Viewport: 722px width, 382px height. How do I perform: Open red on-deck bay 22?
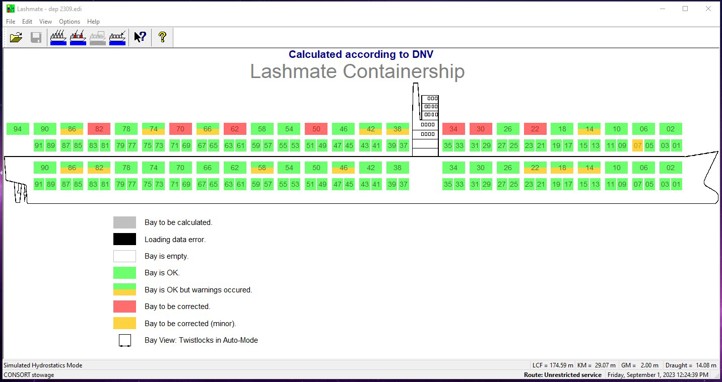pos(535,129)
